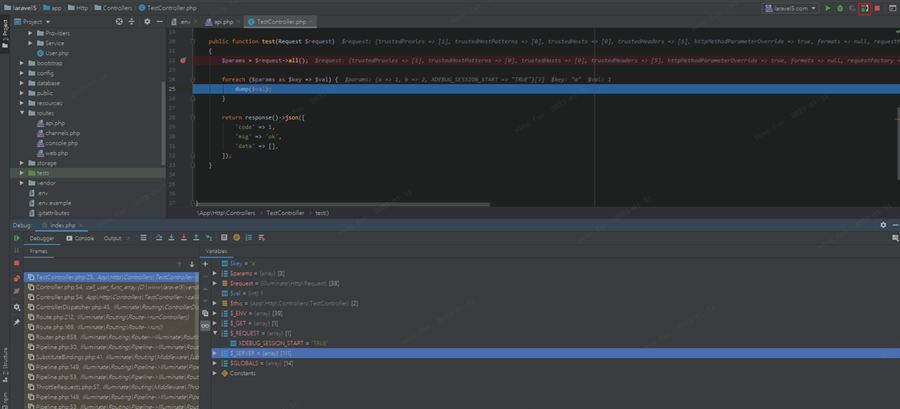Click the Debug bug icon in top toolbar
Screen dimensions: 900x409
(840, 8)
